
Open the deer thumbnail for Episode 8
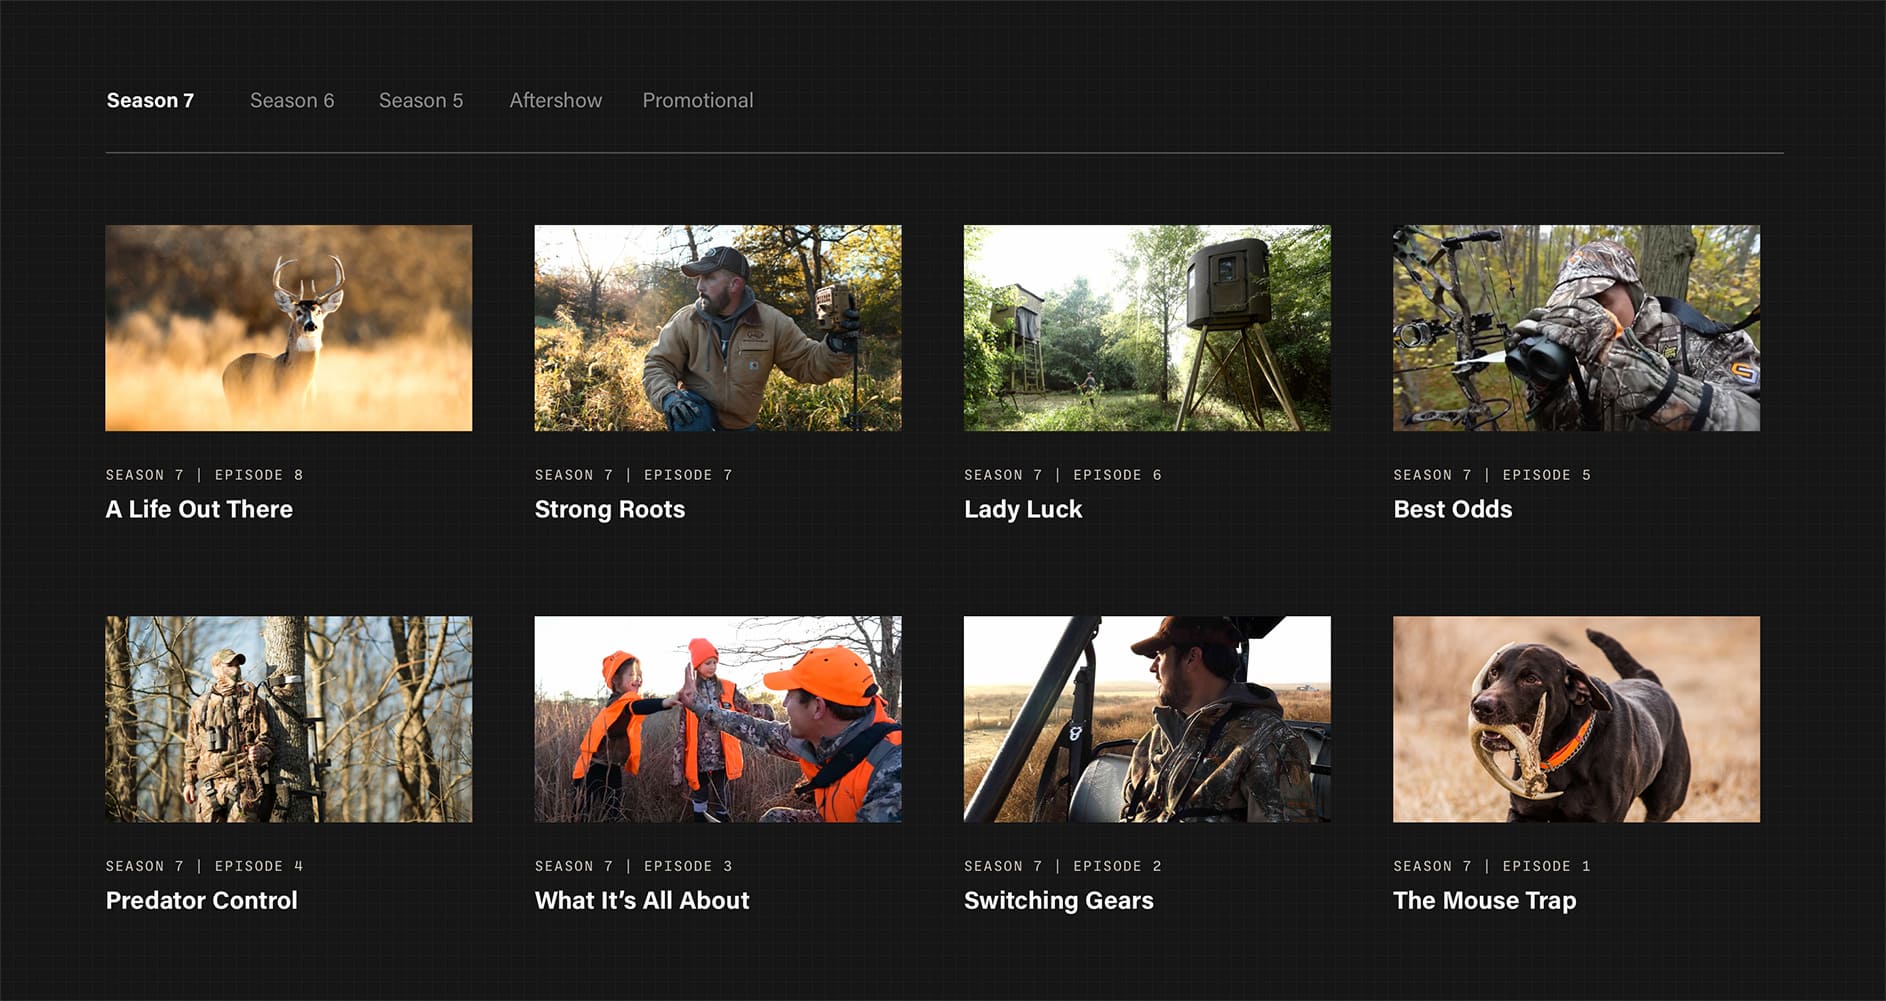pyautogui.click(x=289, y=328)
